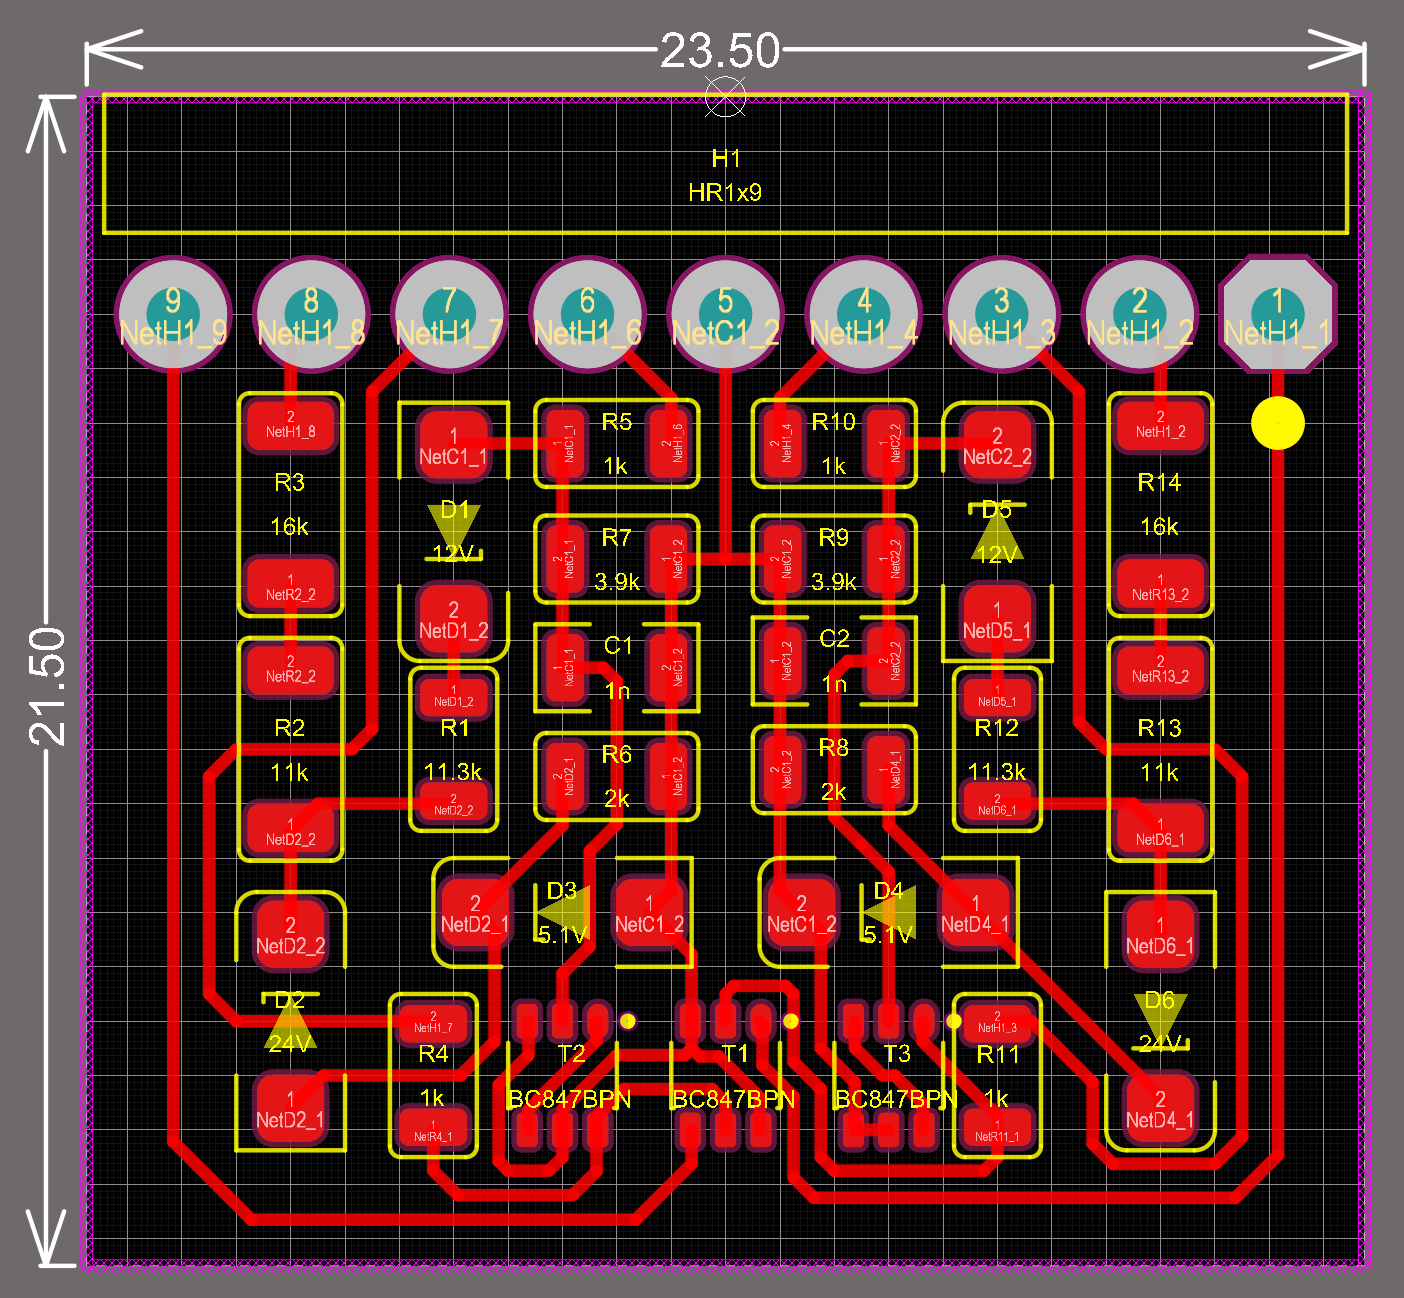Select header pad 7 NetH1_7
This screenshot has width=1404, height=1298.
(x=449, y=314)
